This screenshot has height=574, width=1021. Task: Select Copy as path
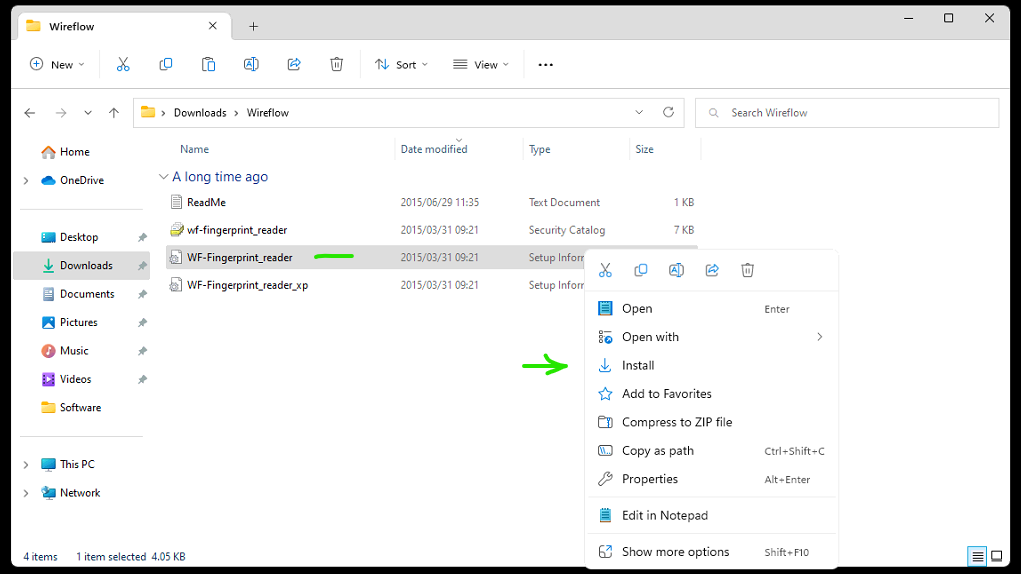tap(712, 451)
